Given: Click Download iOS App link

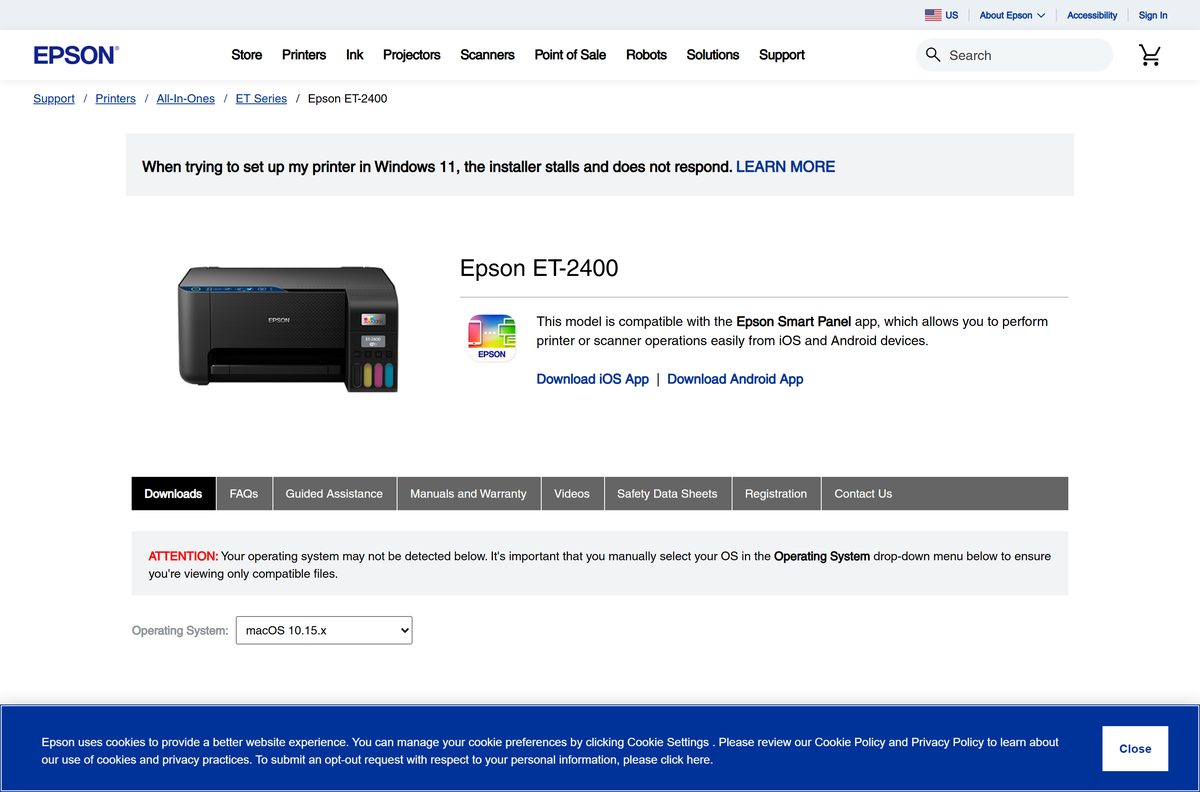Looking at the screenshot, I should click(x=593, y=379).
